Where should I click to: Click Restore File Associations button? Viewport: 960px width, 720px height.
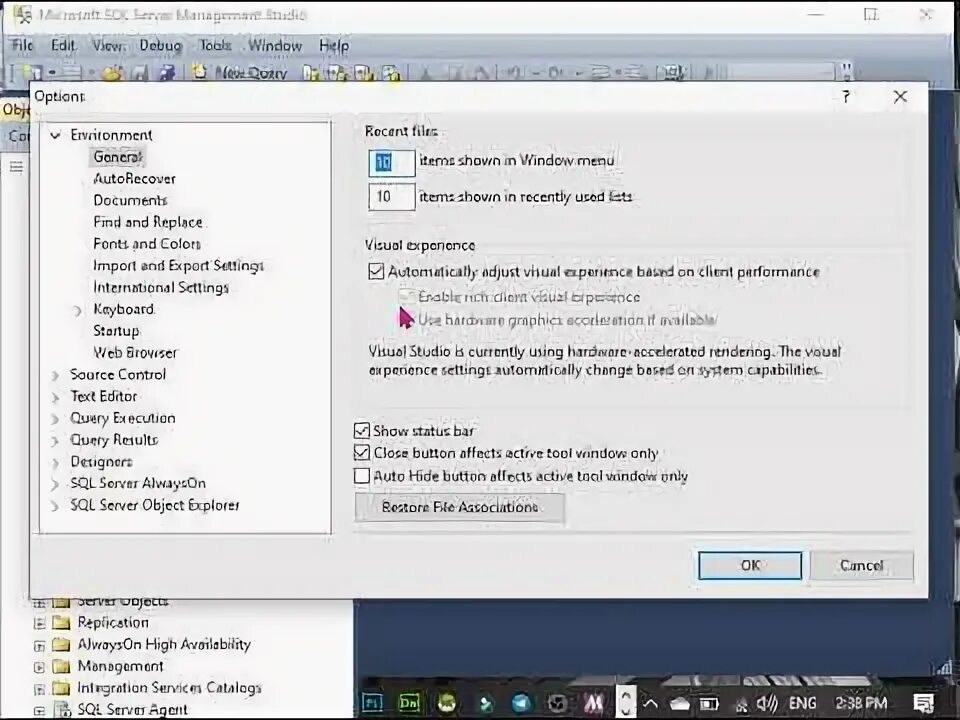click(460, 508)
